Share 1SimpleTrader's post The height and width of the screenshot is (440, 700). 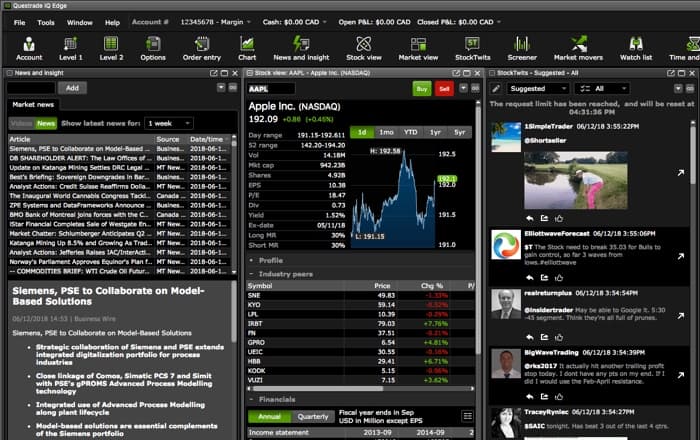click(x=544, y=218)
